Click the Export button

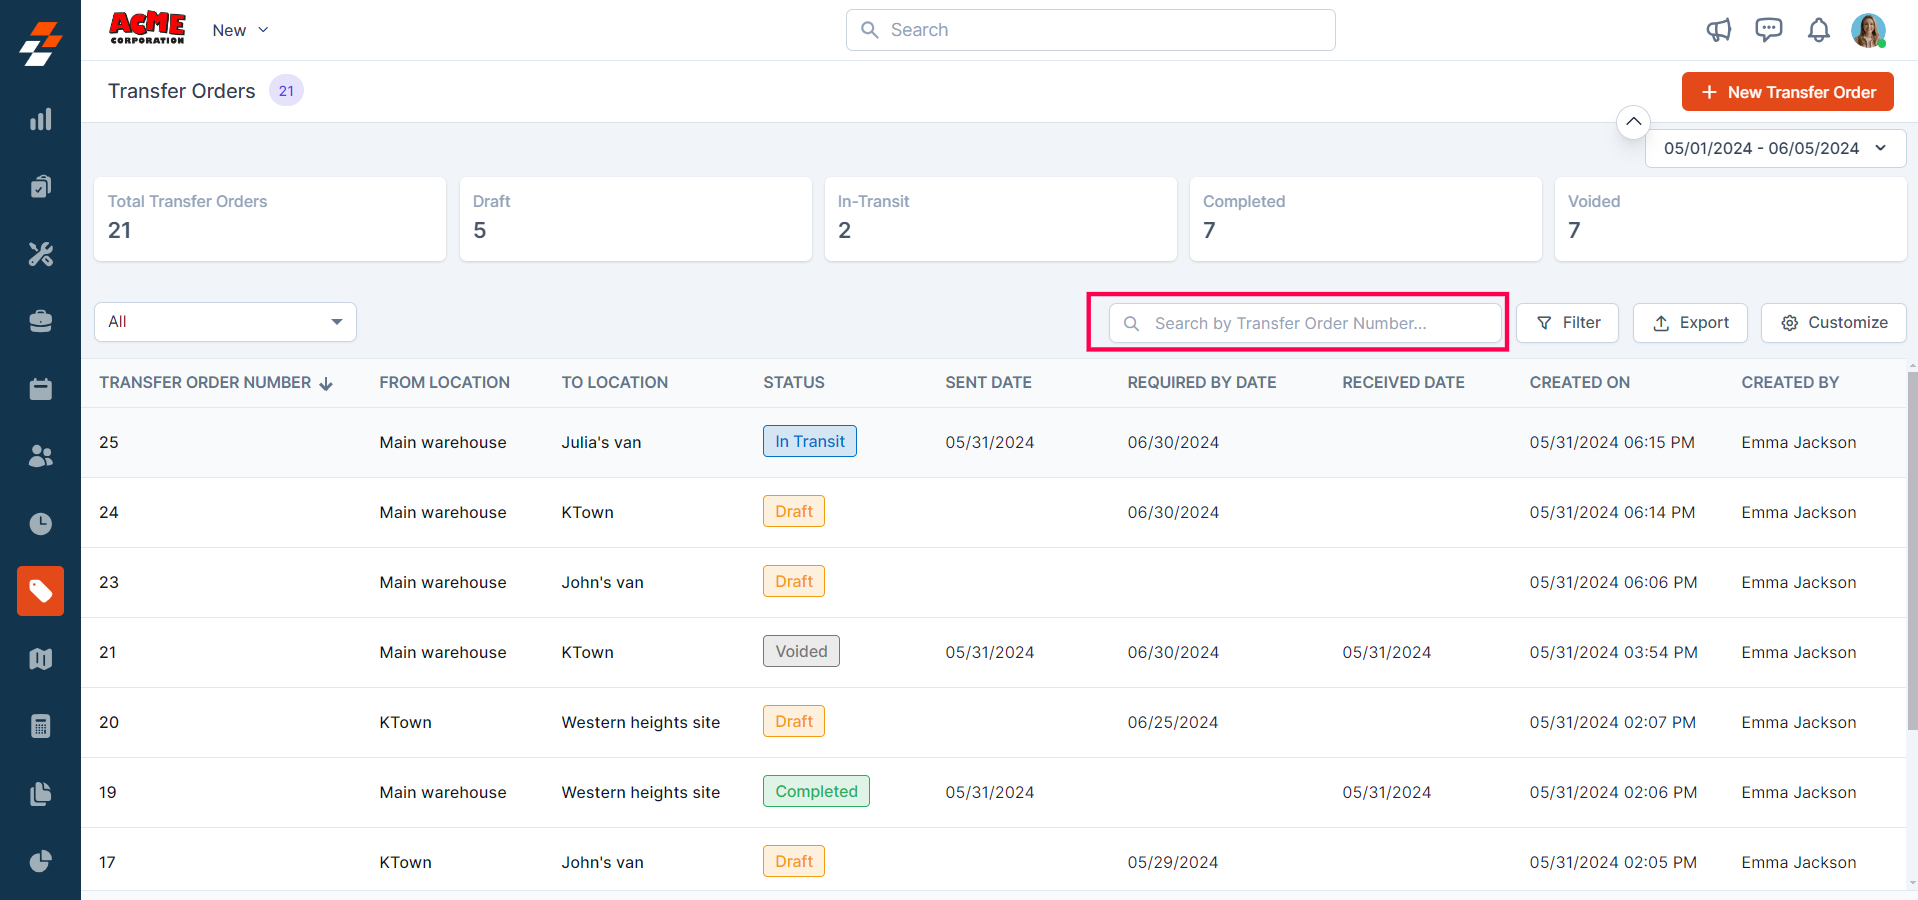pyautogui.click(x=1690, y=323)
